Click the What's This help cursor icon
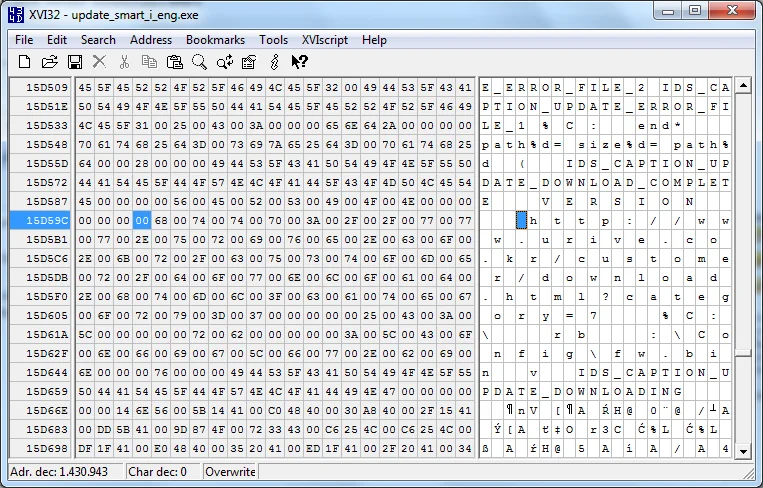This screenshot has width=763, height=488. pos(299,62)
